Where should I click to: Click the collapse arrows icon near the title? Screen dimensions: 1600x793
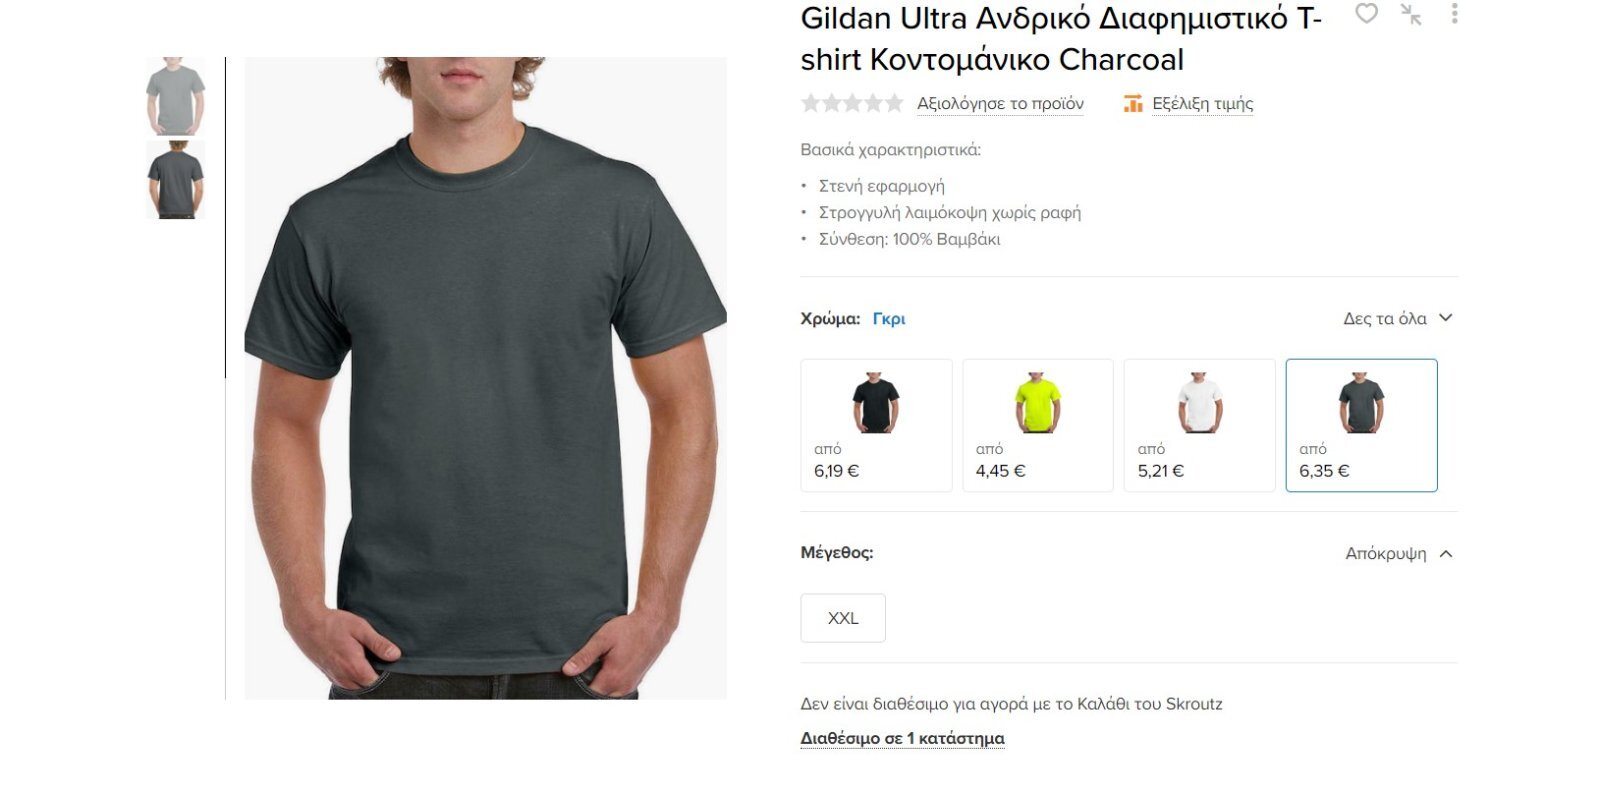pyautogui.click(x=1411, y=14)
